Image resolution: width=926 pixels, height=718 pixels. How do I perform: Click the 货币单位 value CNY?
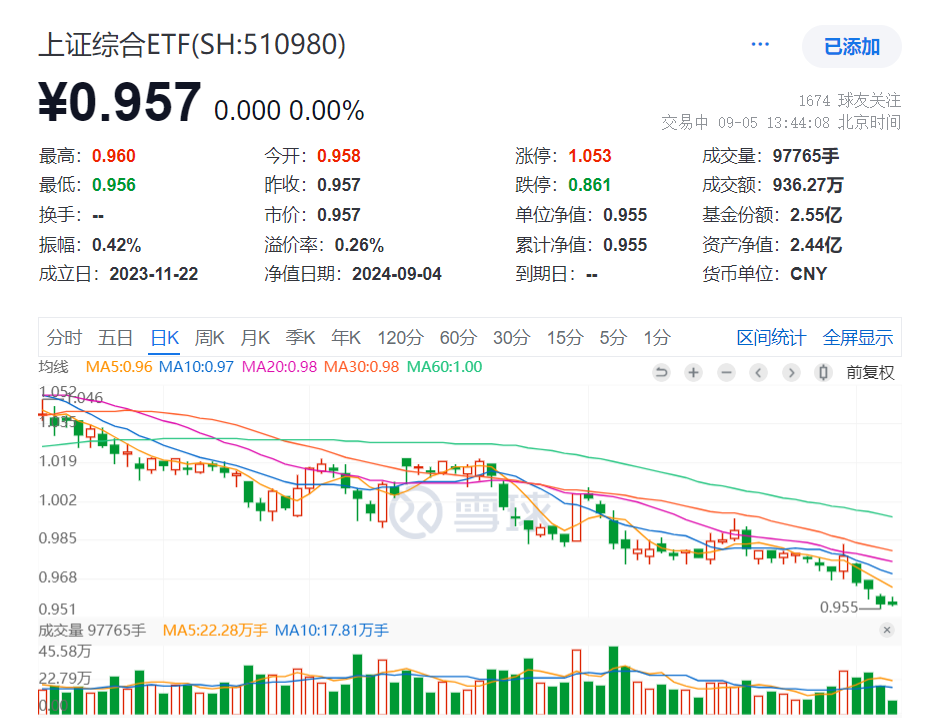coord(808,274)
